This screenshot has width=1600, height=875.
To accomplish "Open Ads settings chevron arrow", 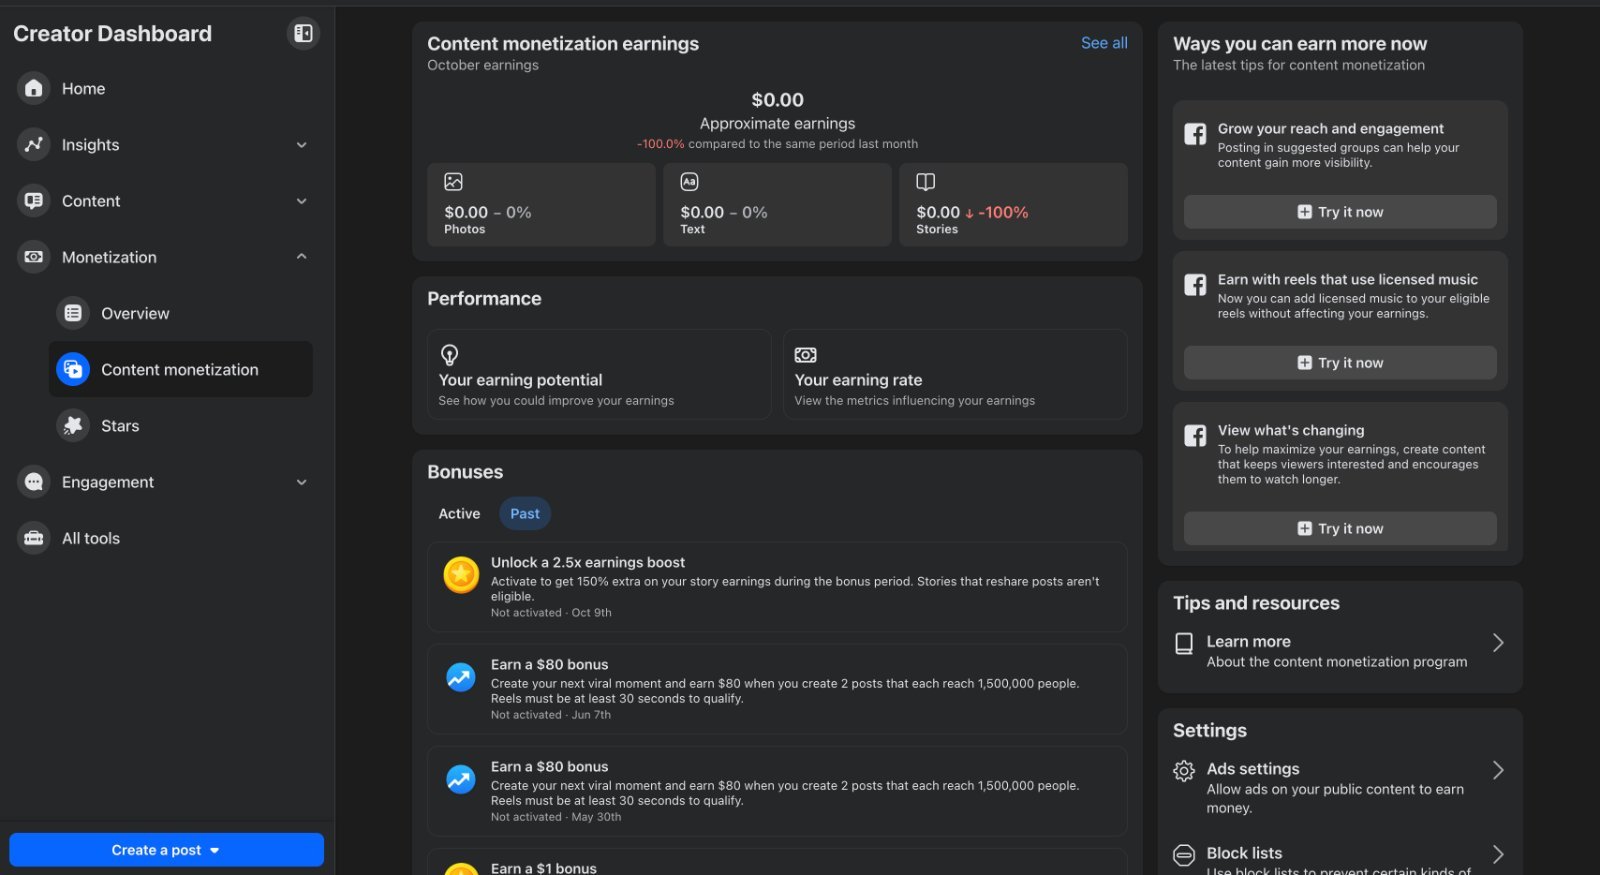I will (x=1498, y=770).
